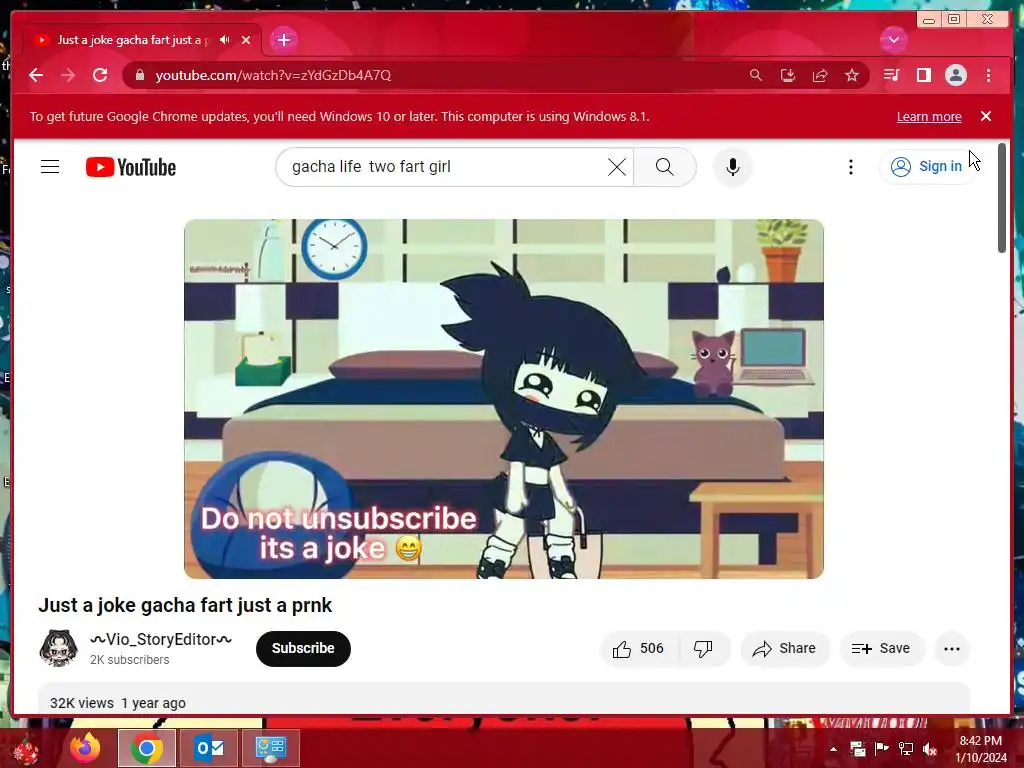The image size is (1024, 768).
Task: Expand the description showing 32K views
Action: (504, 700)
